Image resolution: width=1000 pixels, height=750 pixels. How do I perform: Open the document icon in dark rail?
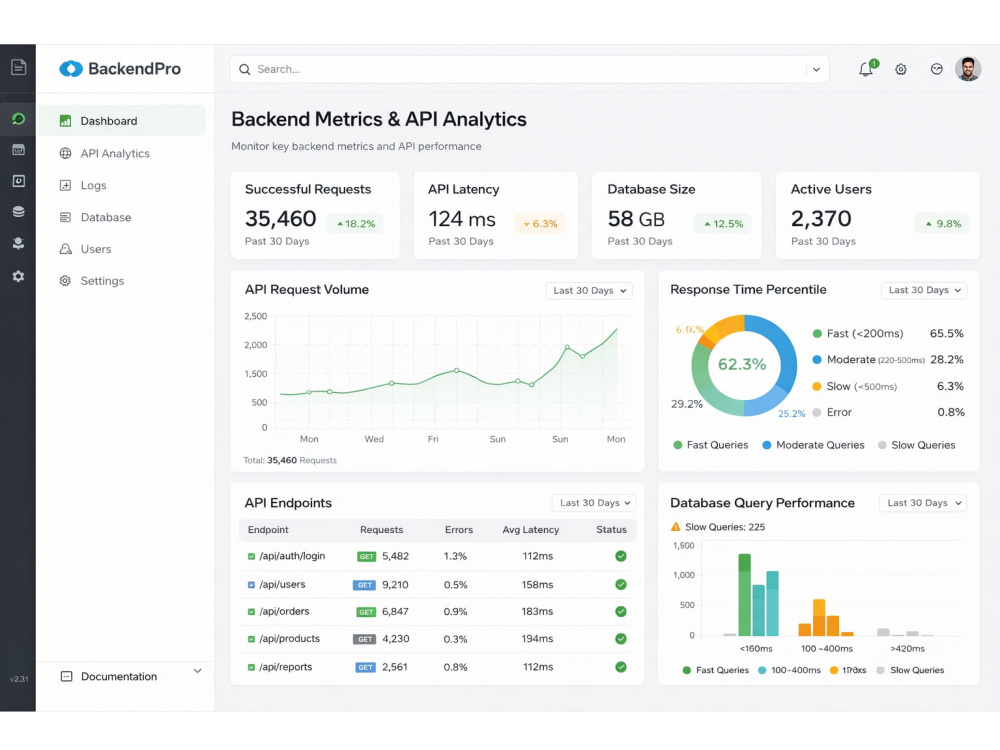click(x=18, y=67)
